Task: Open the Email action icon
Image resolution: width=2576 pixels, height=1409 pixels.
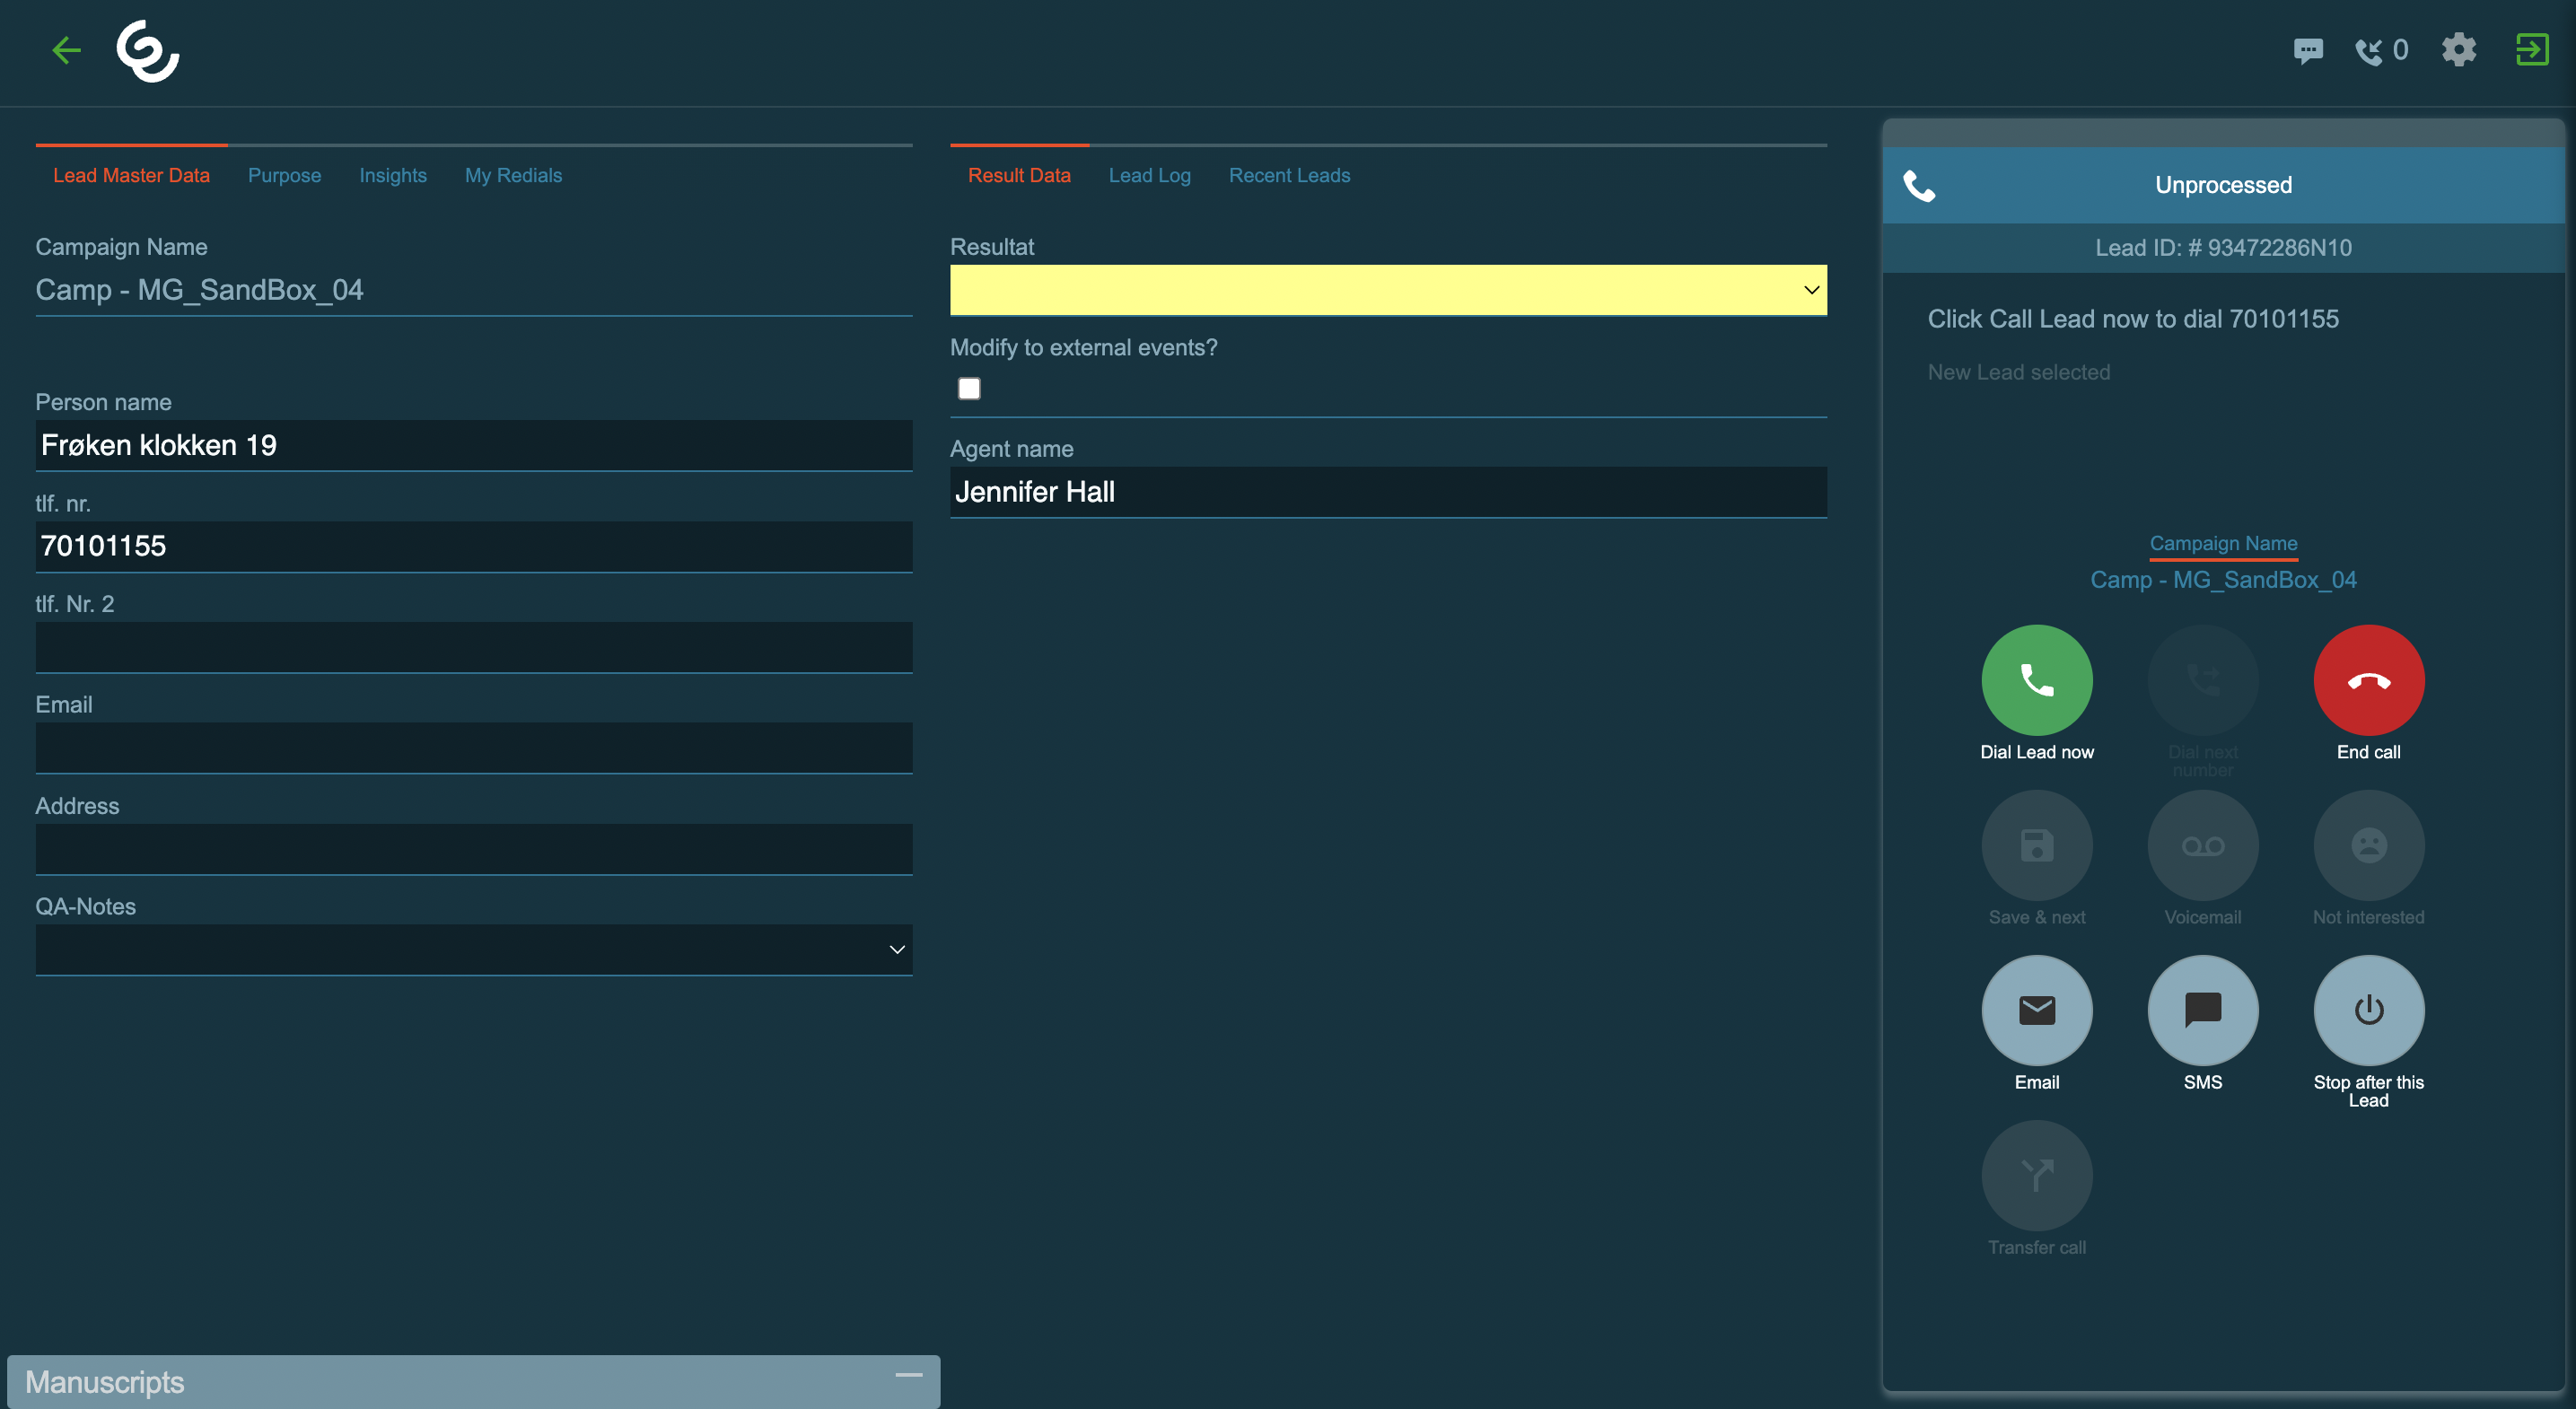Action: (x=2036, y=1010)
